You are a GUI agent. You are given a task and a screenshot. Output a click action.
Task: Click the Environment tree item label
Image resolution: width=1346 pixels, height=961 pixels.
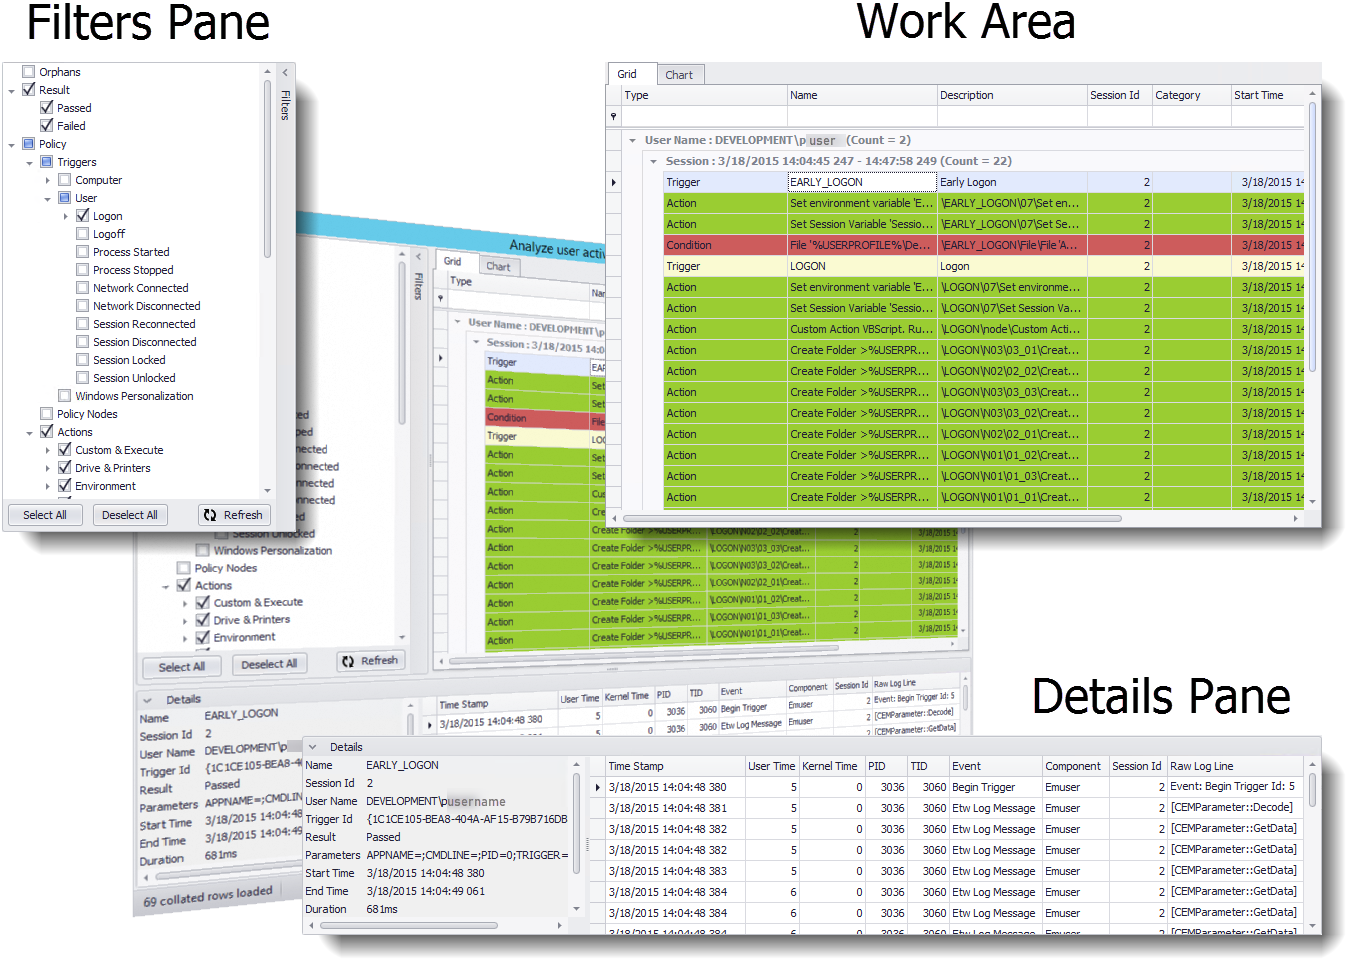point(105,486)
